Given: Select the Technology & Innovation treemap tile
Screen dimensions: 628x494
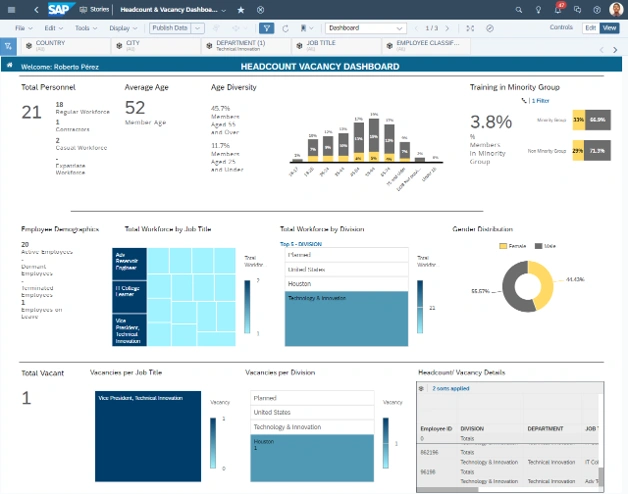Looking at the screenshot, I should pyautogui.click(x=346, y=317).
